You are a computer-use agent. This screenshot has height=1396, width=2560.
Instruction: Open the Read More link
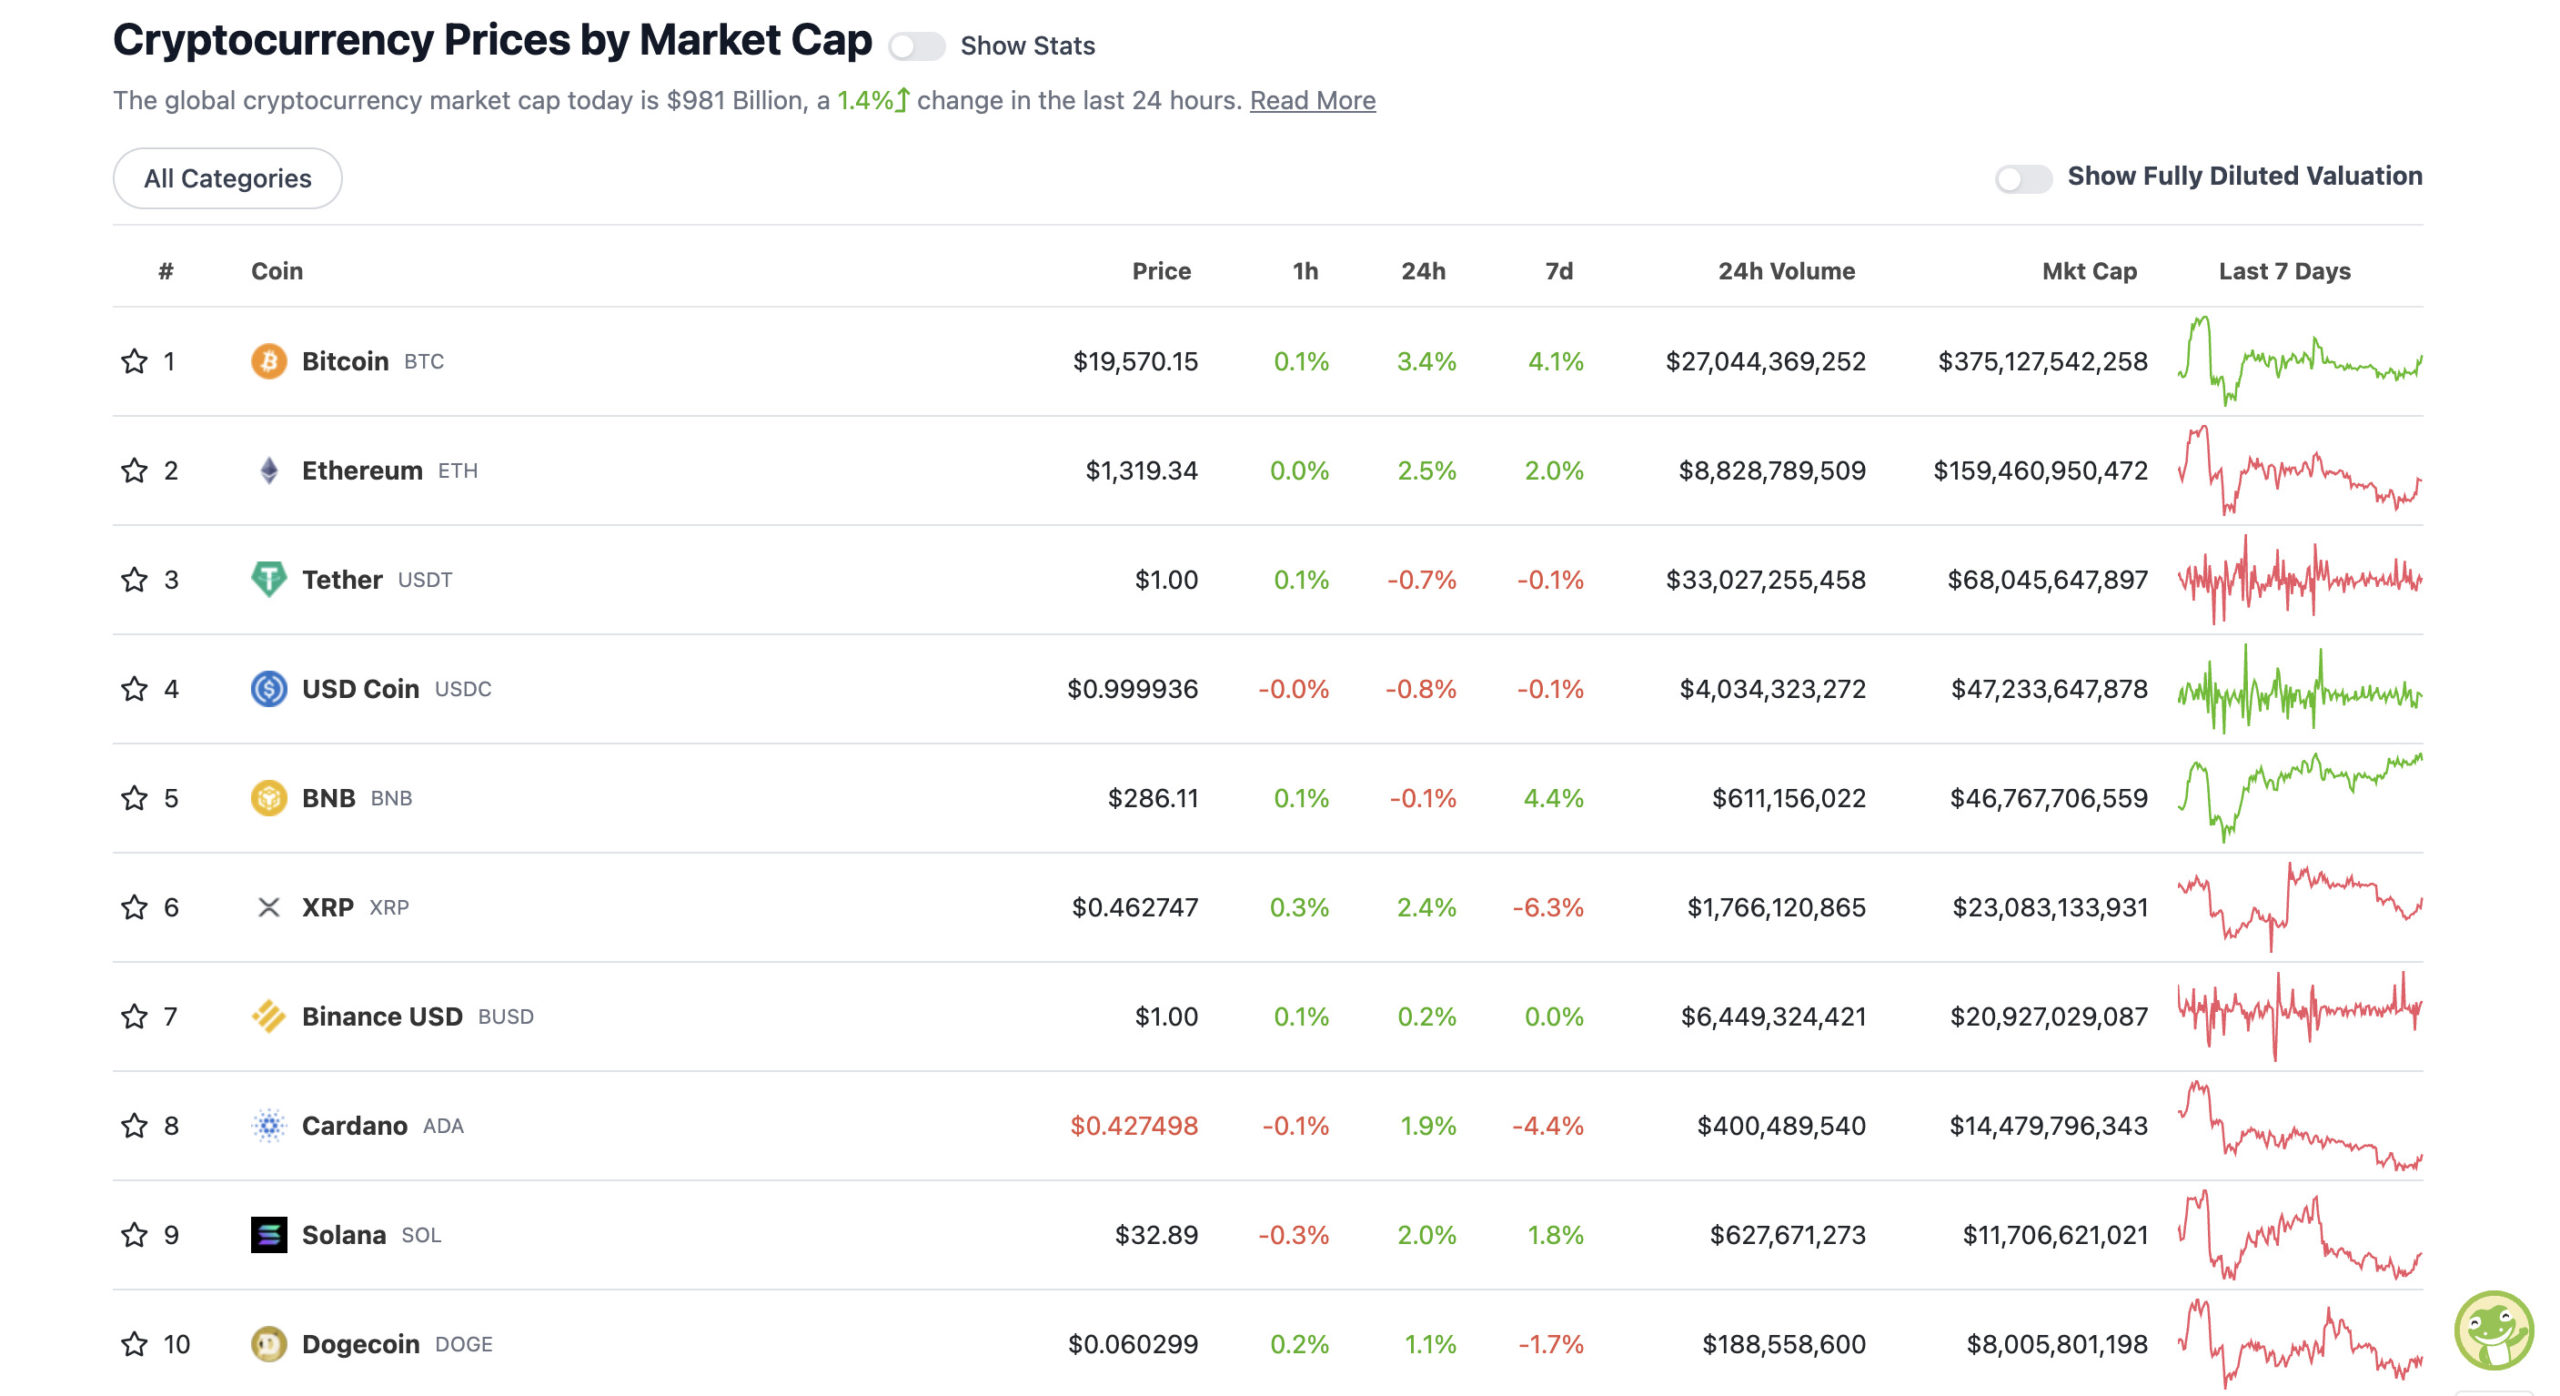pos(1312,100)
